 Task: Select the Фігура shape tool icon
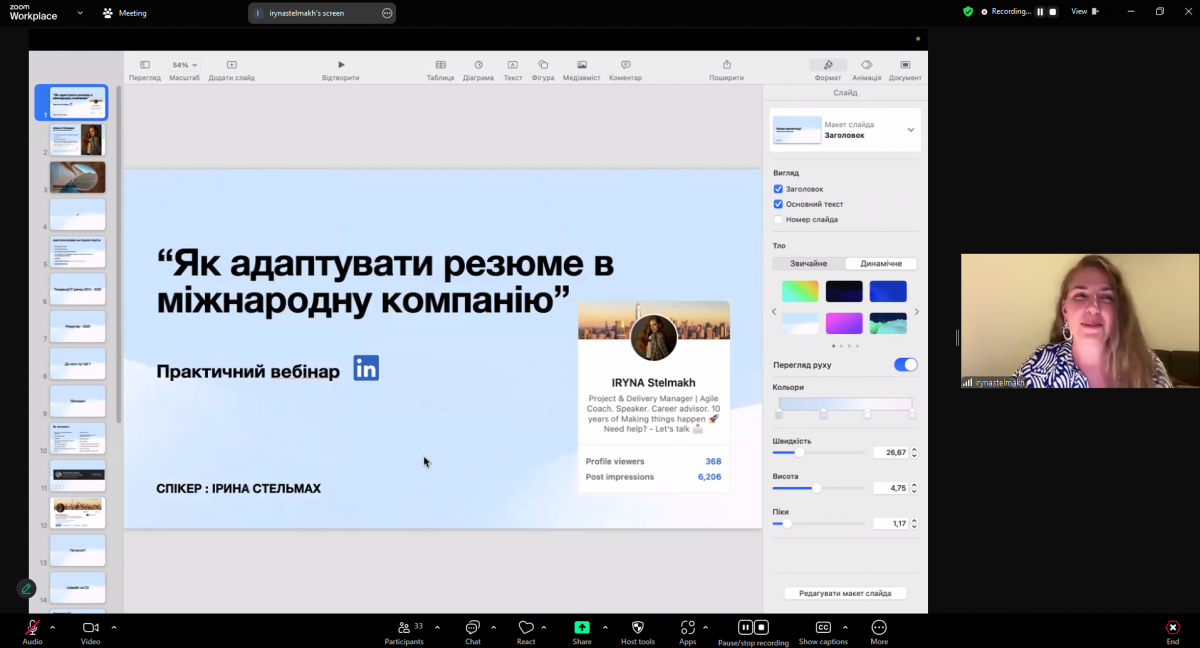coord(542,62)
